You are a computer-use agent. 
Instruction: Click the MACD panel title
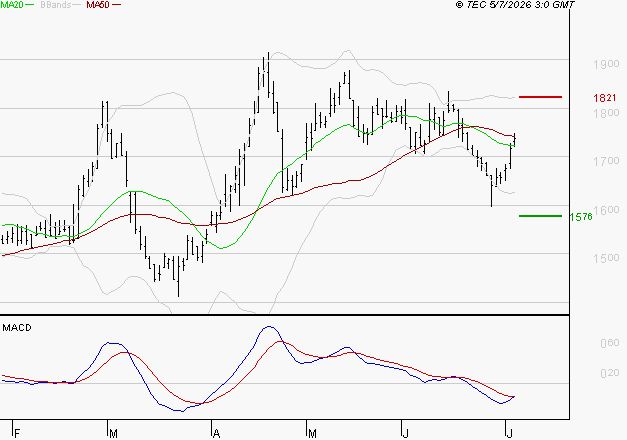tap(17, 328)
